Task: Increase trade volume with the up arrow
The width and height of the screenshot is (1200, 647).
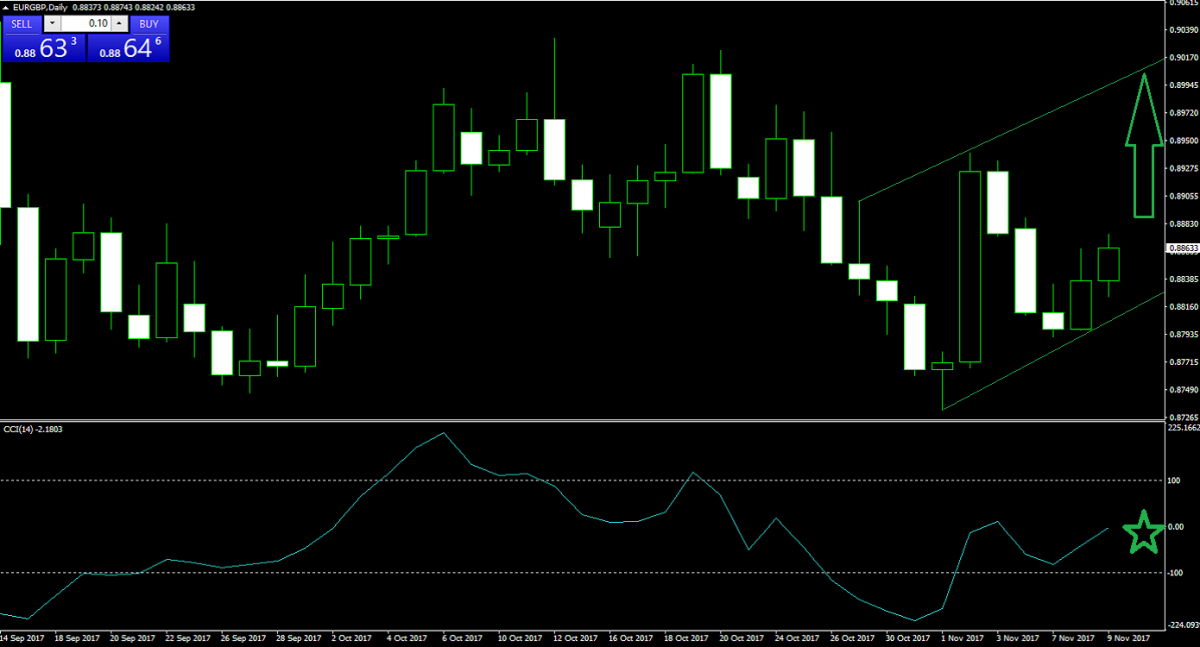Action: point(119,23)
